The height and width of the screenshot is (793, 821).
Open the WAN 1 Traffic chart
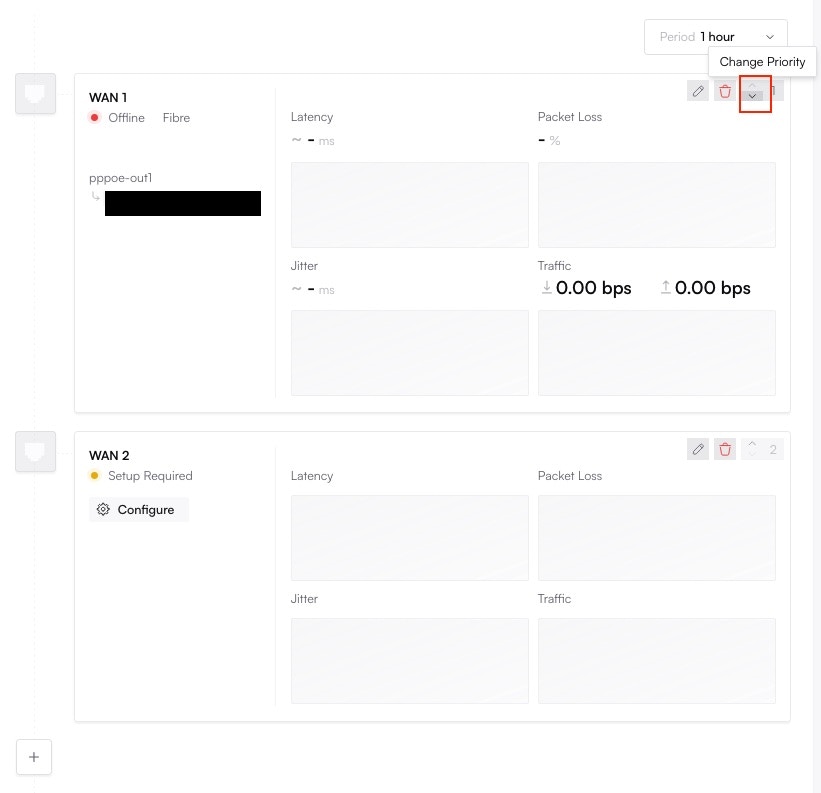[657, 353]
